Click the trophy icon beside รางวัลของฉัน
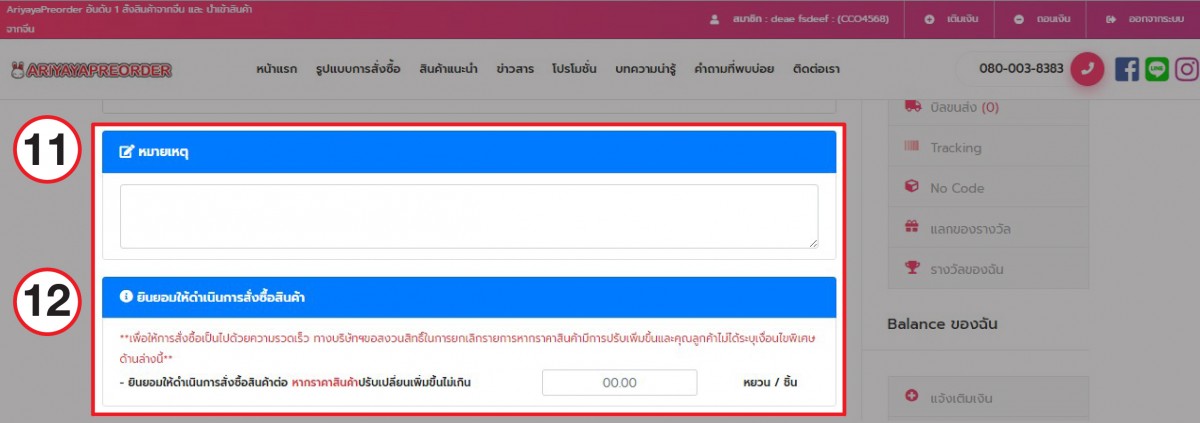 pyautogui.click(x=911, y=268)
